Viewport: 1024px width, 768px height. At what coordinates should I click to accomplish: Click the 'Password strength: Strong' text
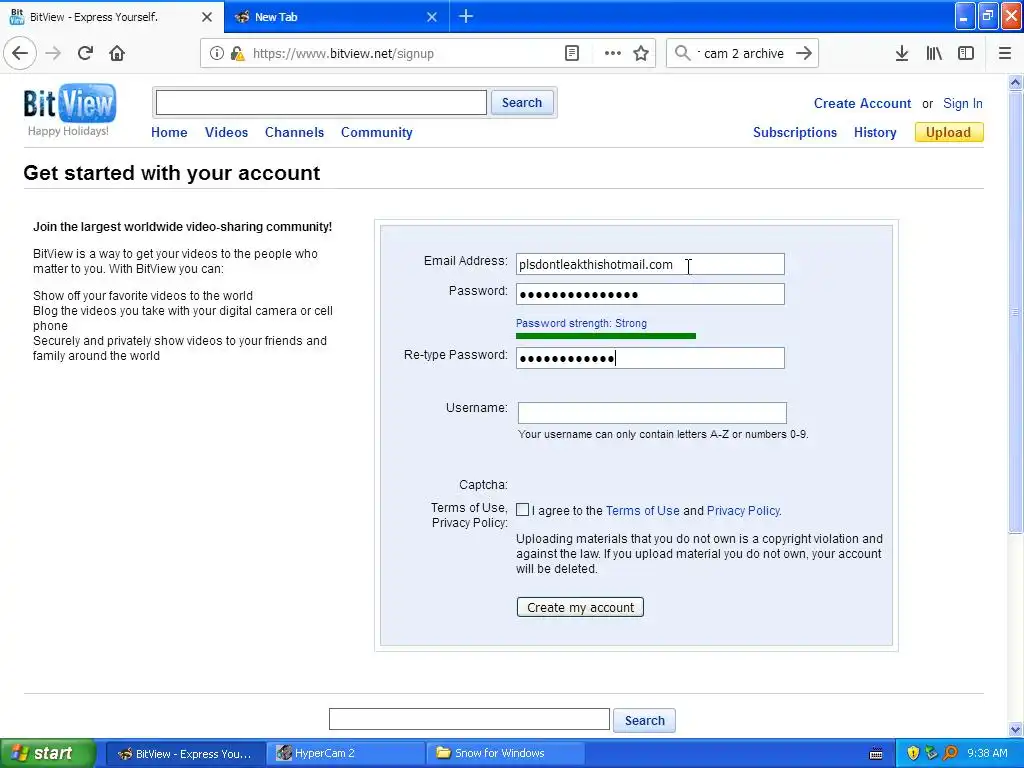tap(581, 323)
